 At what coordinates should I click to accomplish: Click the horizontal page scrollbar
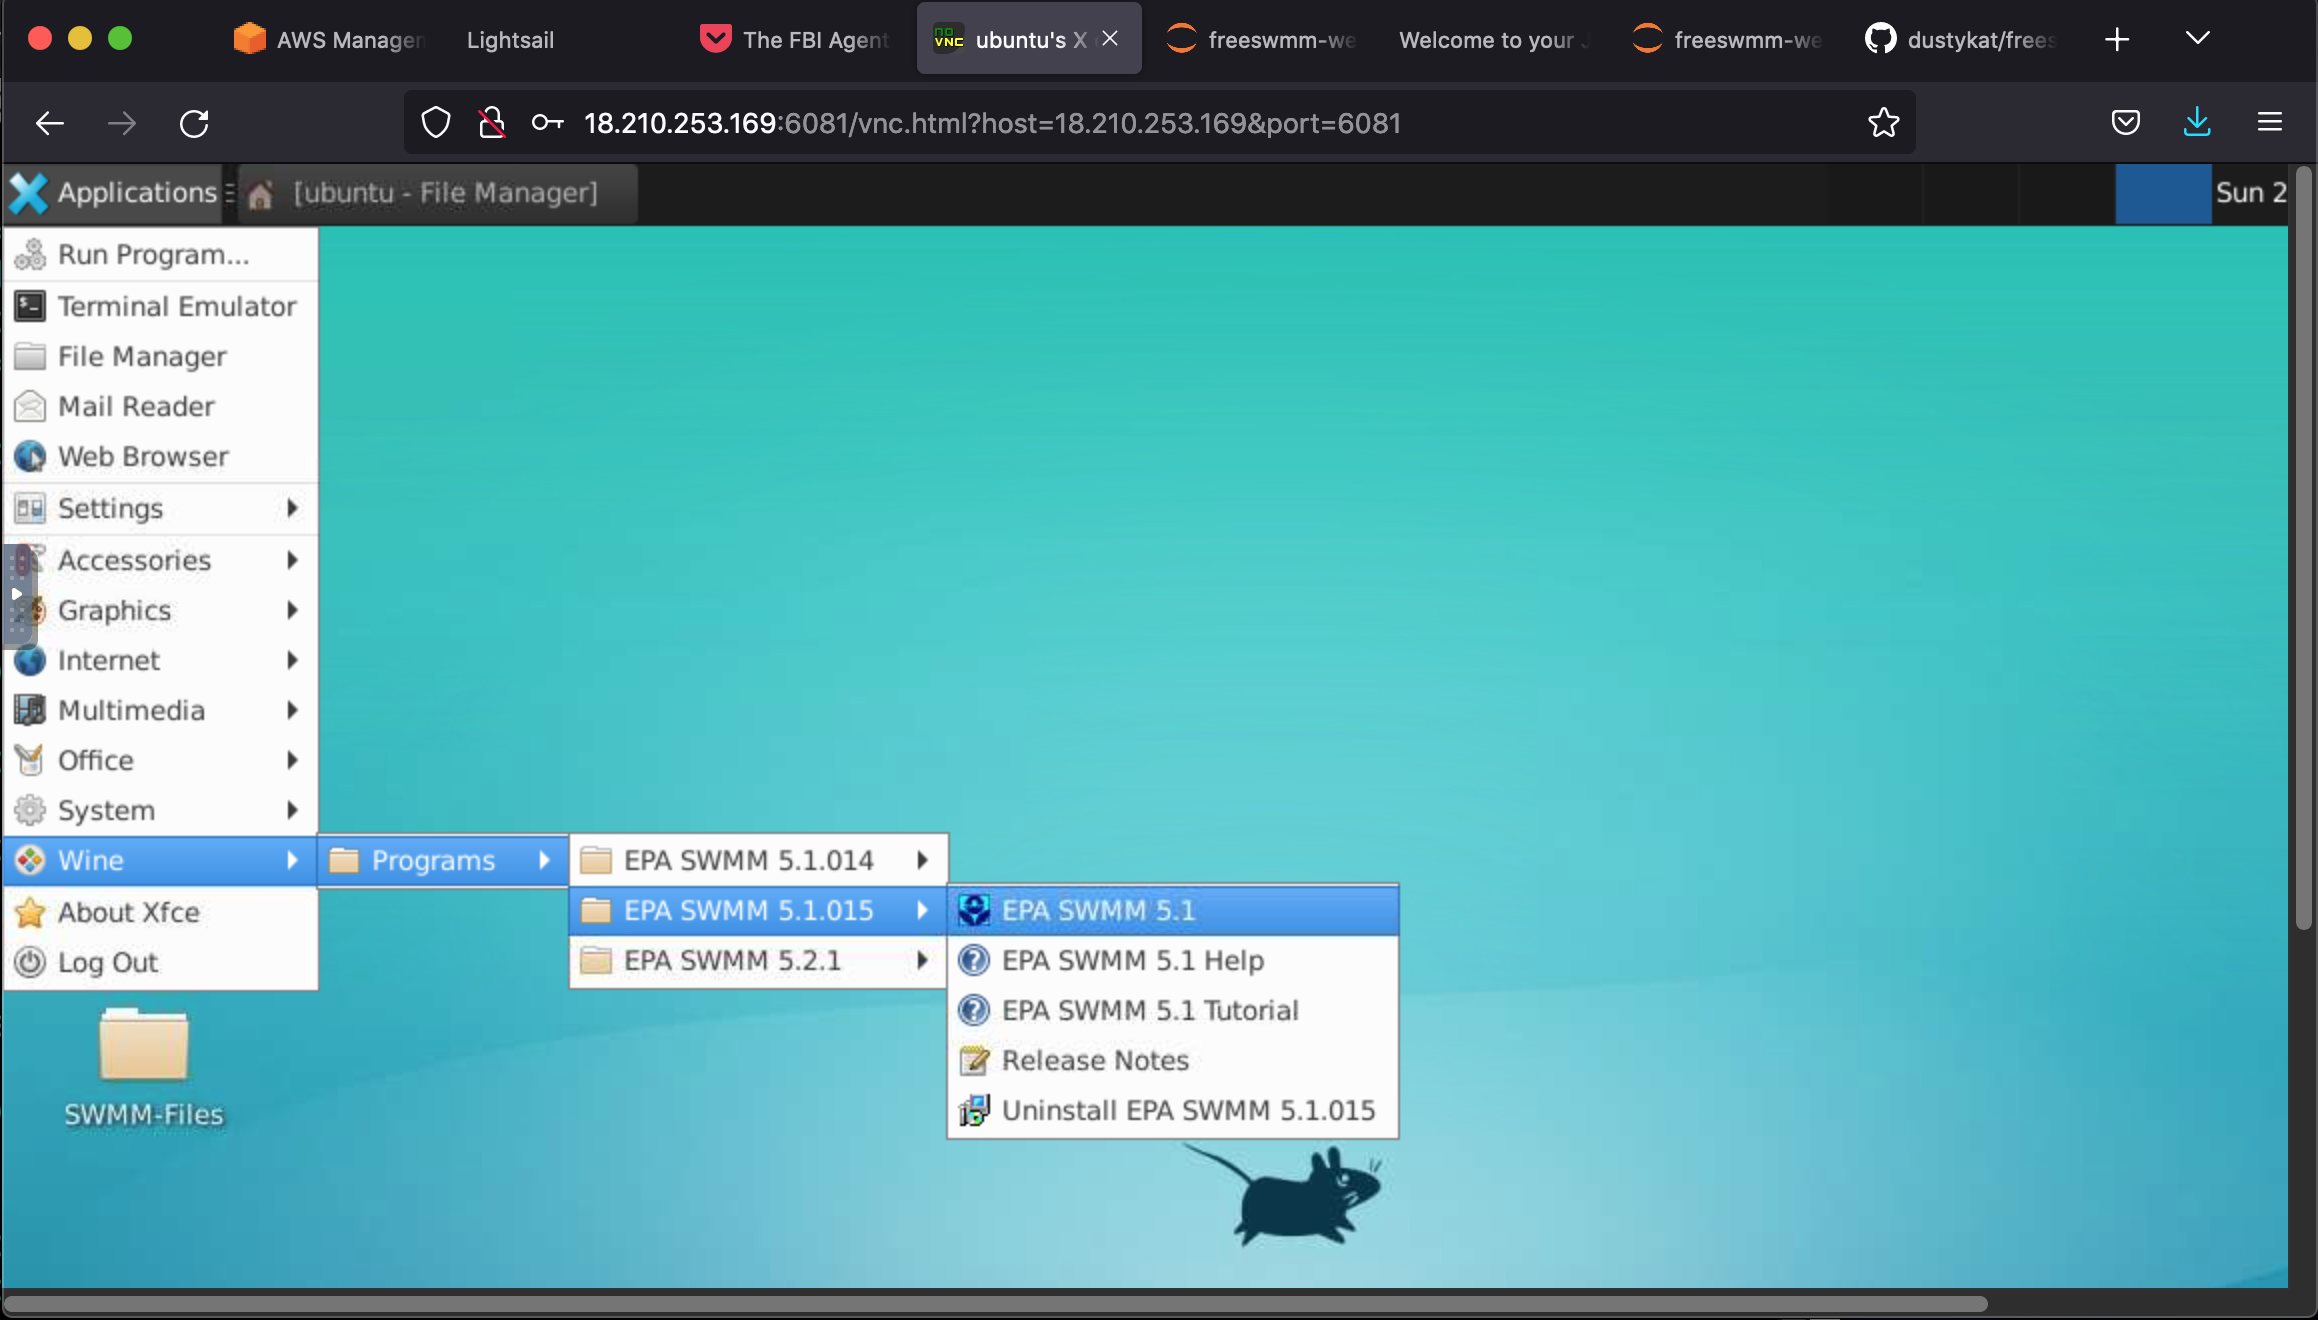pyautogui.click(x=996, y=1303)
